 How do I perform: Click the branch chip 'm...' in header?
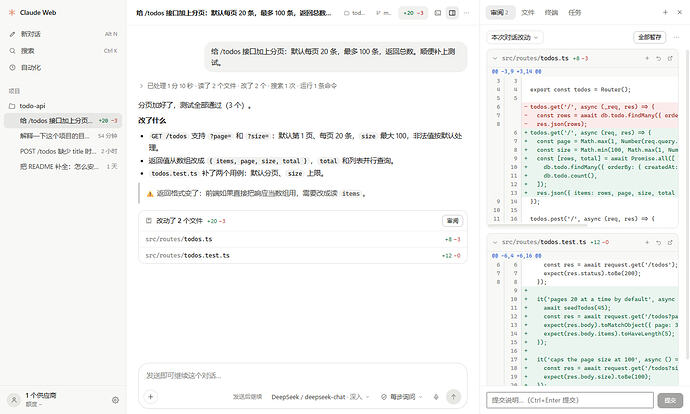[x=383, y=13]
